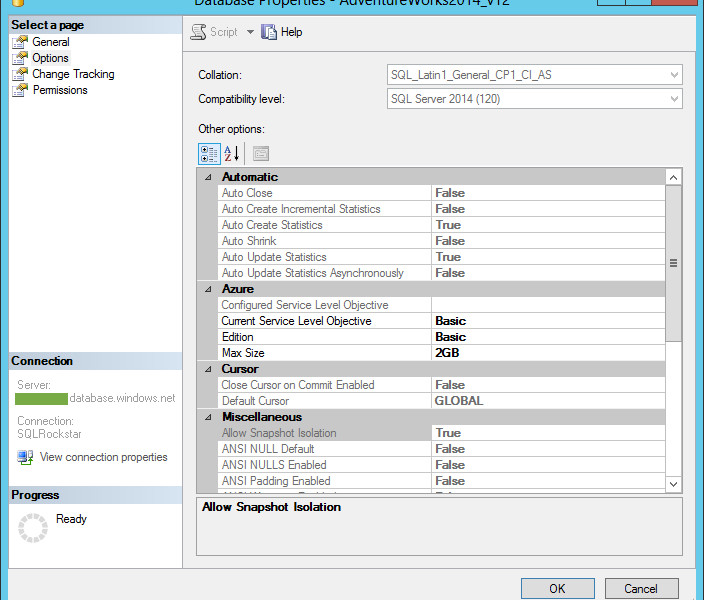Collapse the Miscellaneous category

click(x=208, y=417)
